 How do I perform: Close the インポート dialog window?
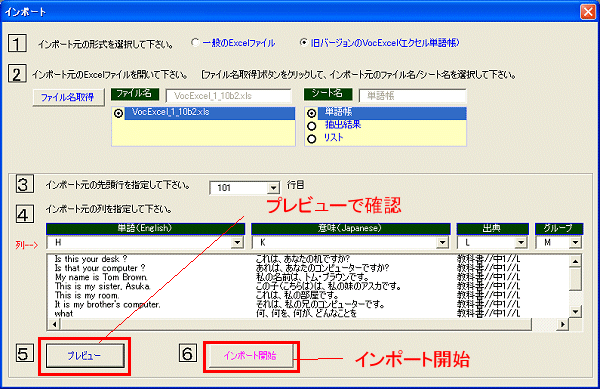click(x=588, y=11)
